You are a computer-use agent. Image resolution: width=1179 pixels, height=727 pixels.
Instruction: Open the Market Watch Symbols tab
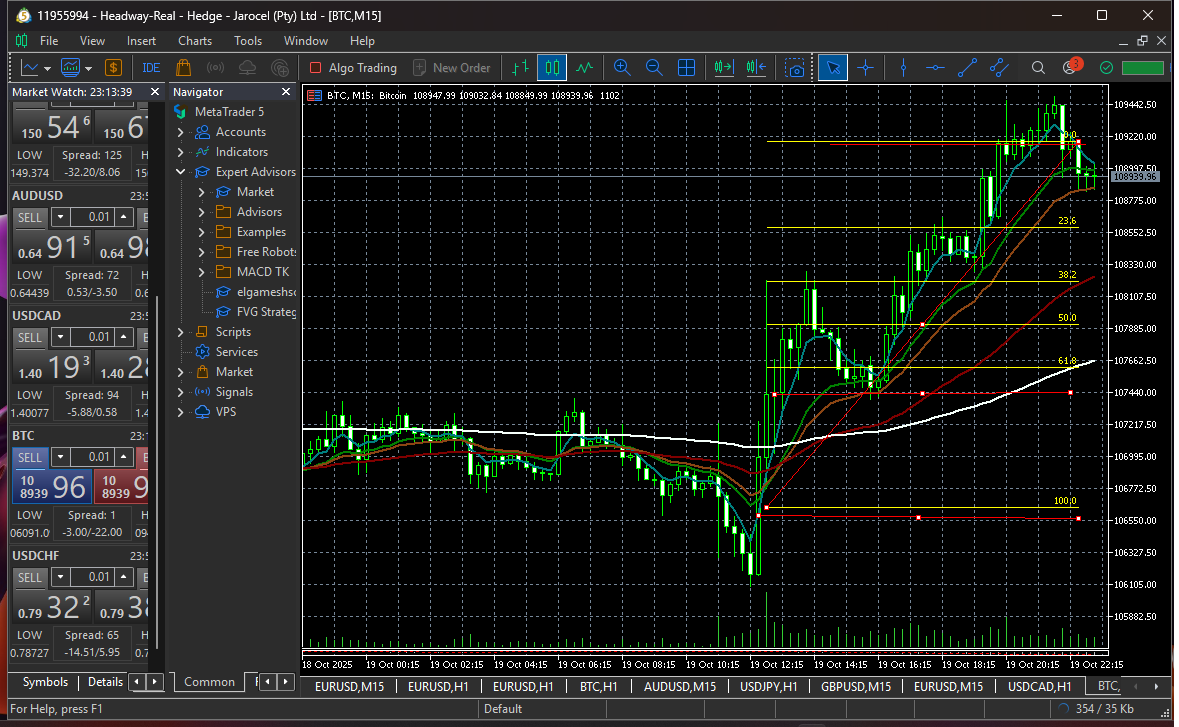pyautogui.click(x=45, y=682)
